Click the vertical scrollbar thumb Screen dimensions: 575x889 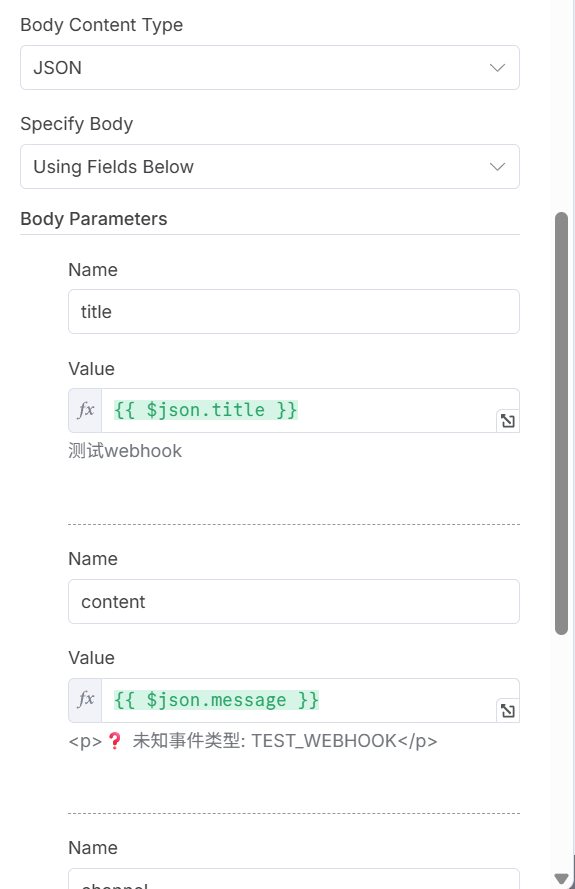pyautogui.click(x=561, y=424)
